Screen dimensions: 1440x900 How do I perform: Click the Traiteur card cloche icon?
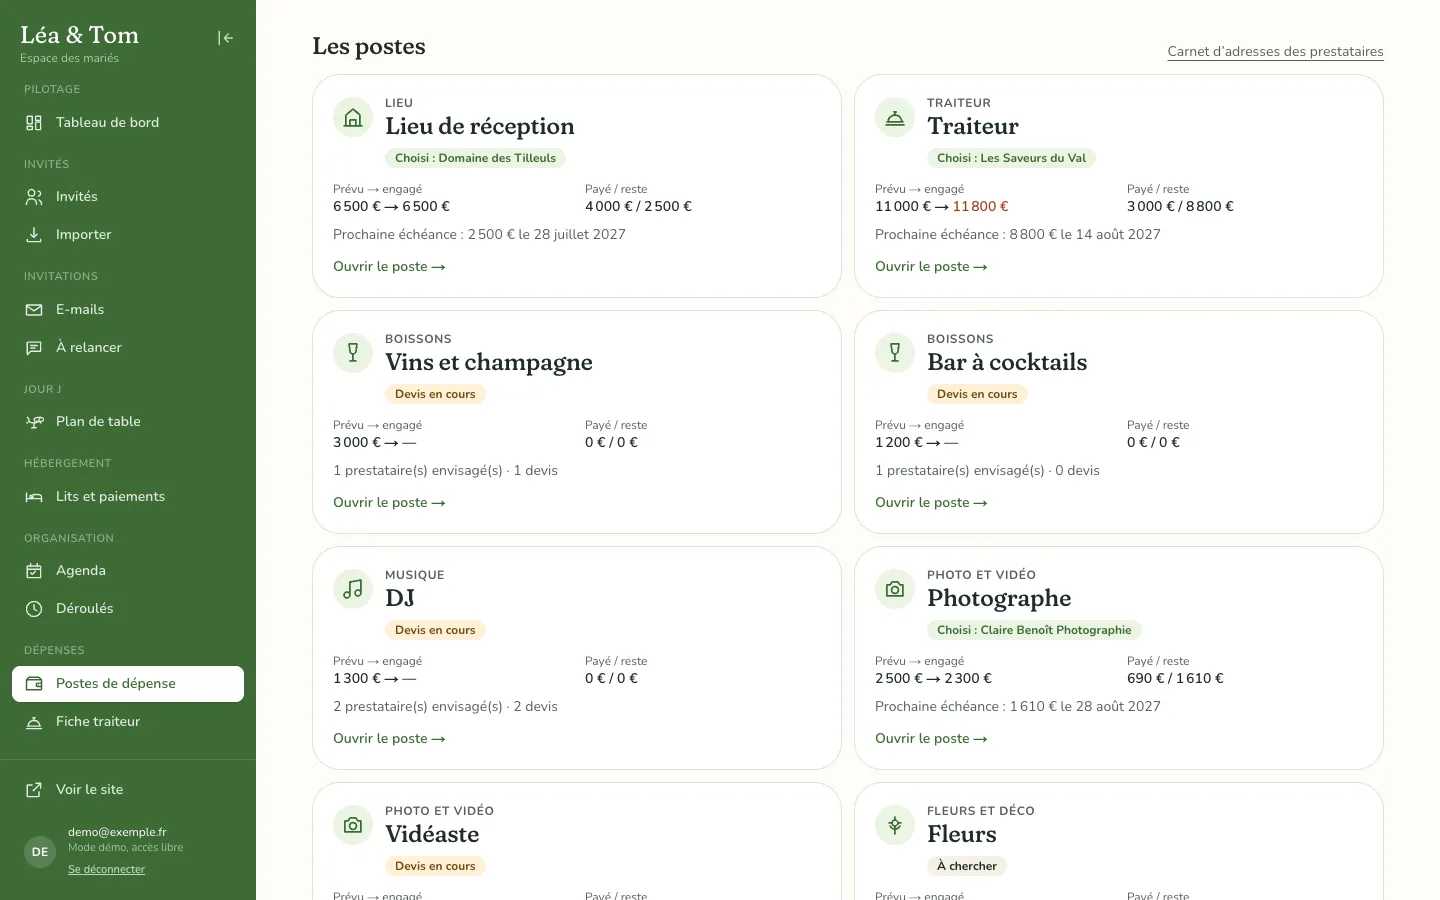[895, 118]
